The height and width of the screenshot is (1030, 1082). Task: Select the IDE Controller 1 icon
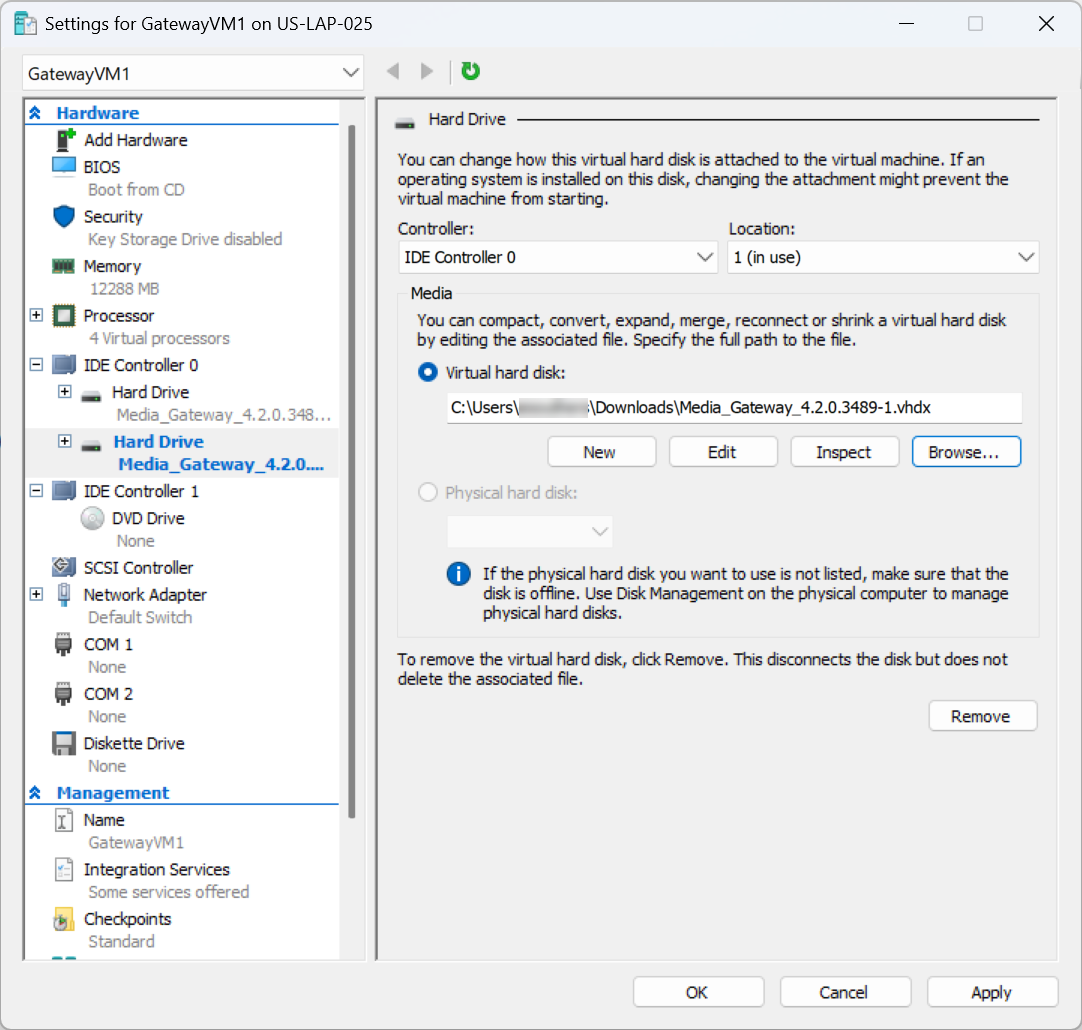coord(64,491)
